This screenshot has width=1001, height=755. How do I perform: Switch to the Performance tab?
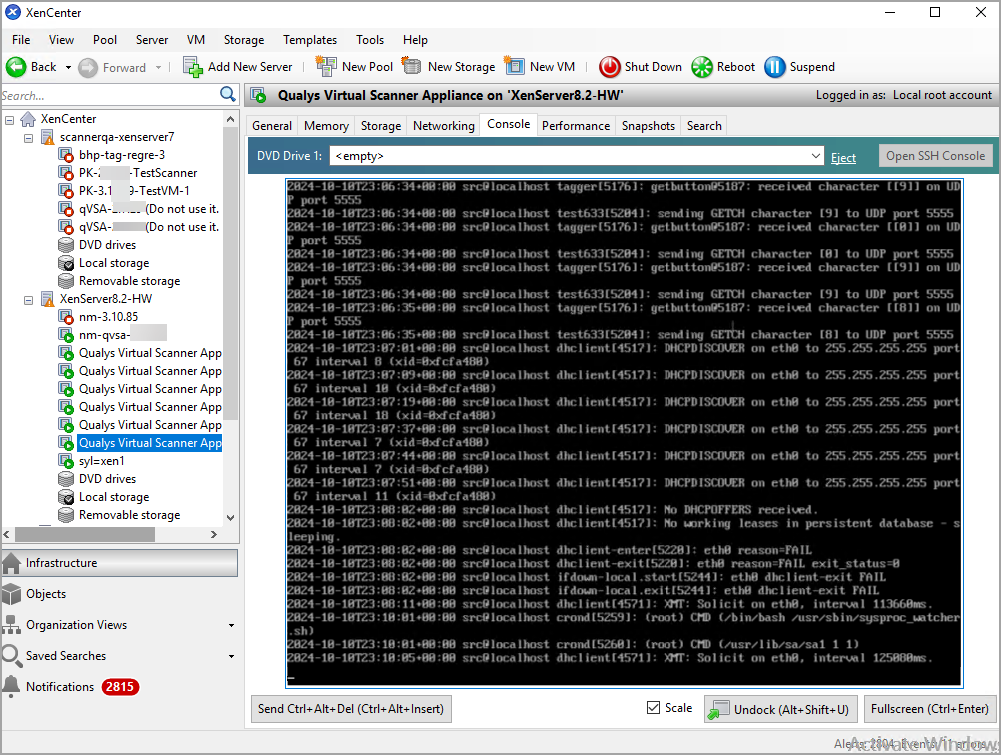[x=576, y=126]
